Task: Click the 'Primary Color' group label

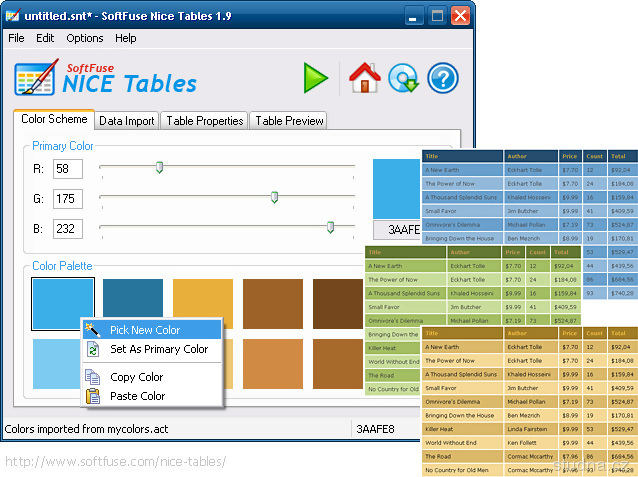Action: click(x=63, y=146)
